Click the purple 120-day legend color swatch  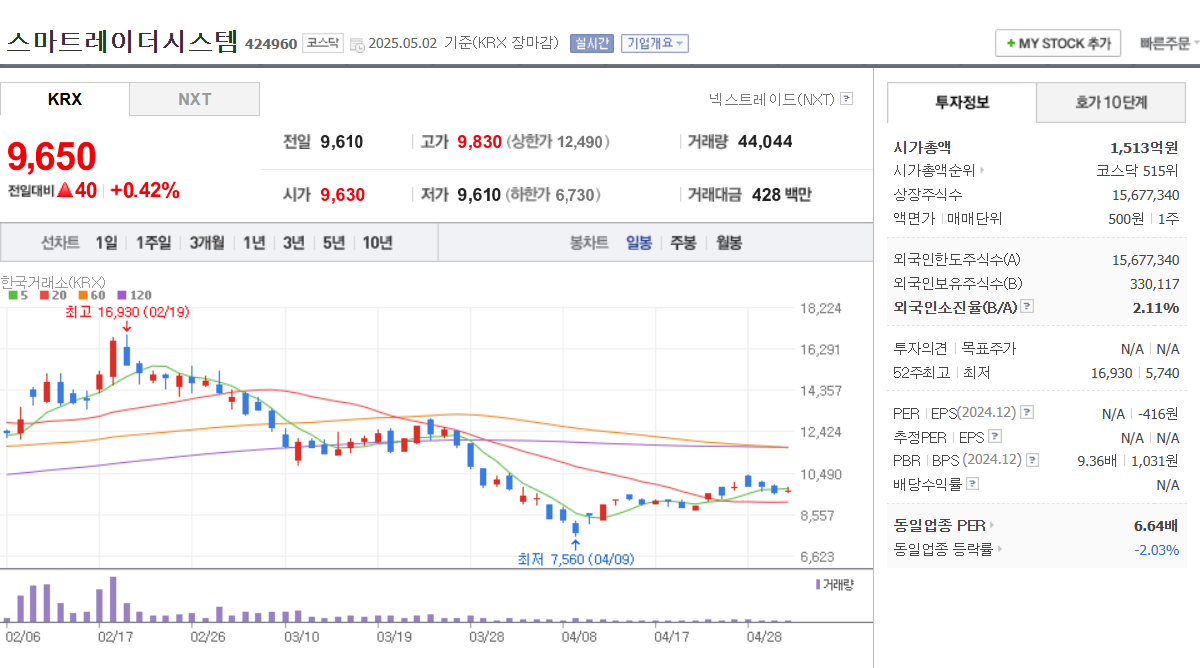tap(122, 295)
